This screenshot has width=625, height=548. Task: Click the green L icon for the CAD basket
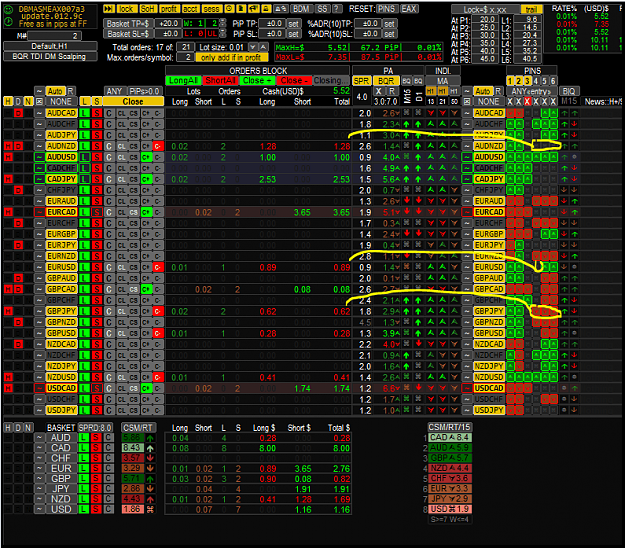[83, 448]
